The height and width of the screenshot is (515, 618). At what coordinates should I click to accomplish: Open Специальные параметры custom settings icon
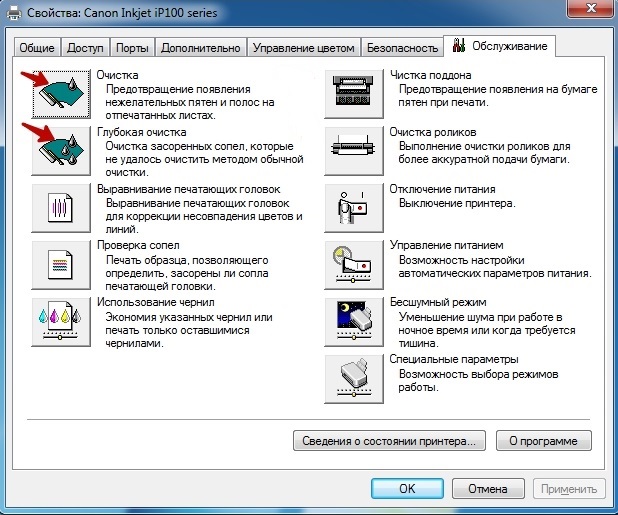point(354,378)
